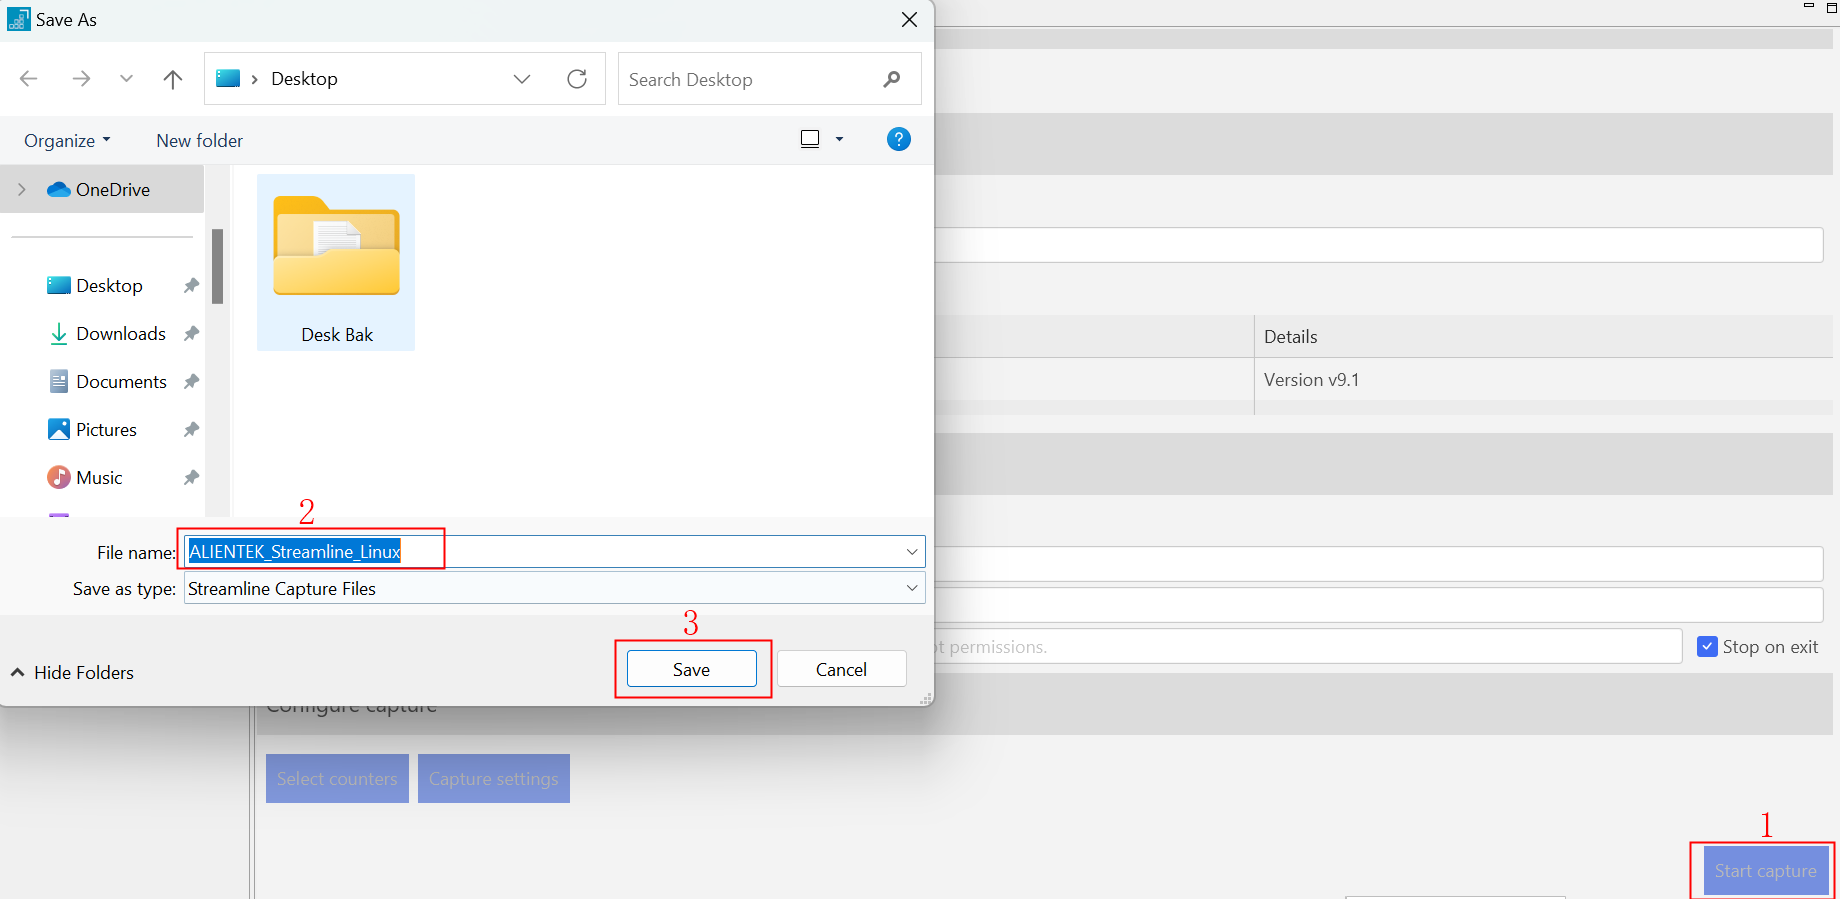The image size is (1840, 899).
Task: Collapse the pane with Hide Folders
Action: point(73,673)
